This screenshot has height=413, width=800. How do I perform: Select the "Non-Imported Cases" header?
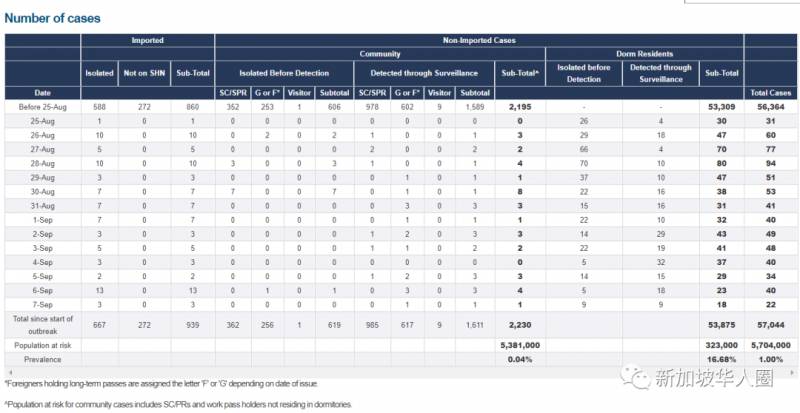coord(478,40)
